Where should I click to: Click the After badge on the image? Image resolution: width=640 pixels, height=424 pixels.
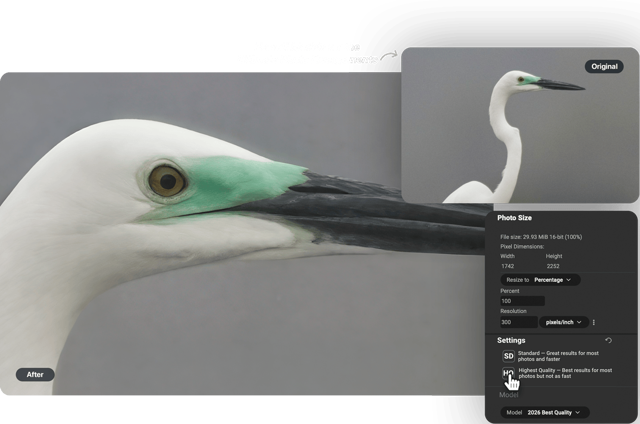35,374
